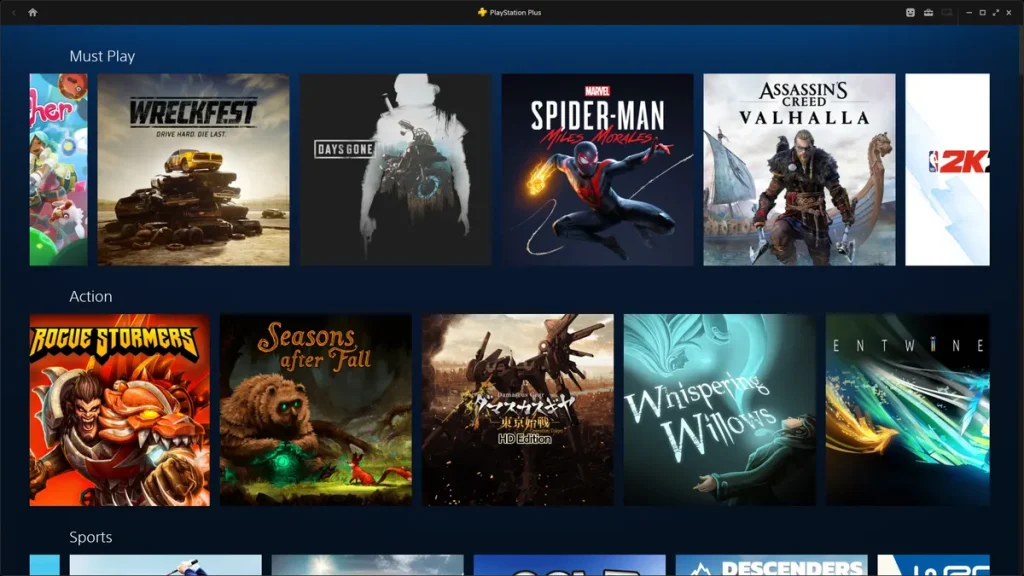Open the Must Play category heading
The width and height of the screenshot is (1024, 576).
(103, 56)
